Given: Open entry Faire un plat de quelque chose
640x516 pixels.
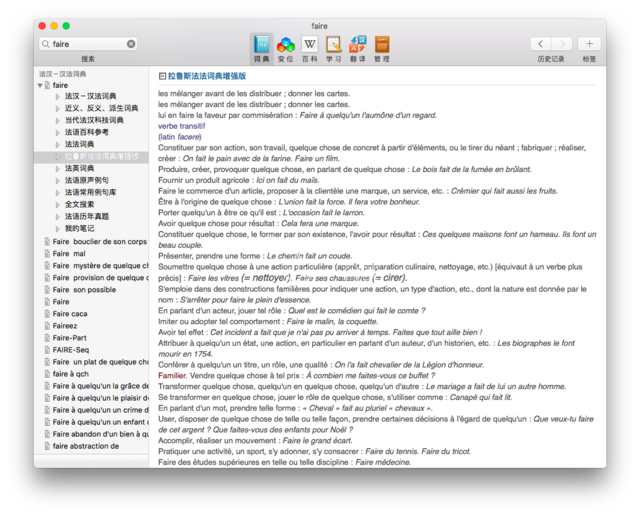Looking at the screenshot, I should coord(100,362).
